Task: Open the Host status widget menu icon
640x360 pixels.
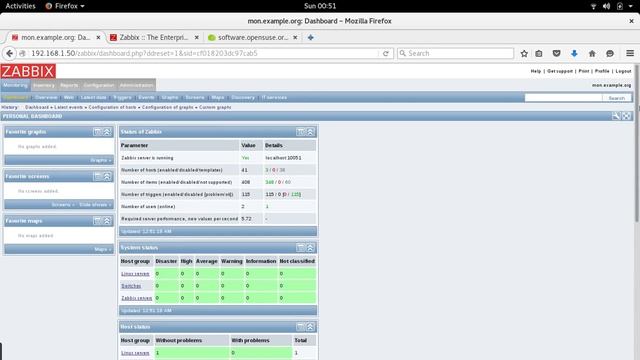Action: [300, 327]
